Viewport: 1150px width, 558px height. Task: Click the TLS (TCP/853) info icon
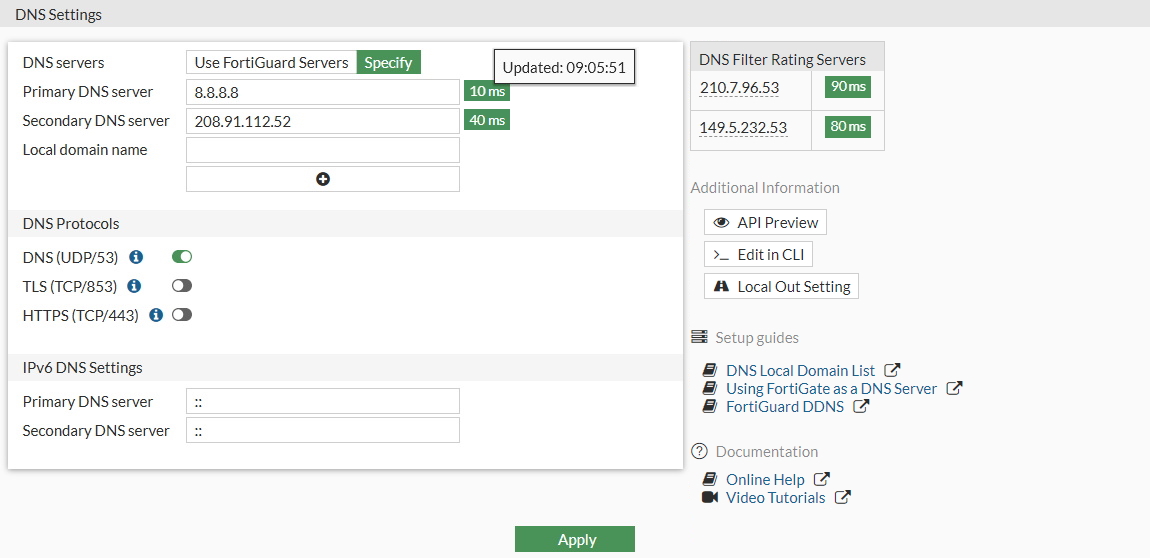tap(134, 286)
